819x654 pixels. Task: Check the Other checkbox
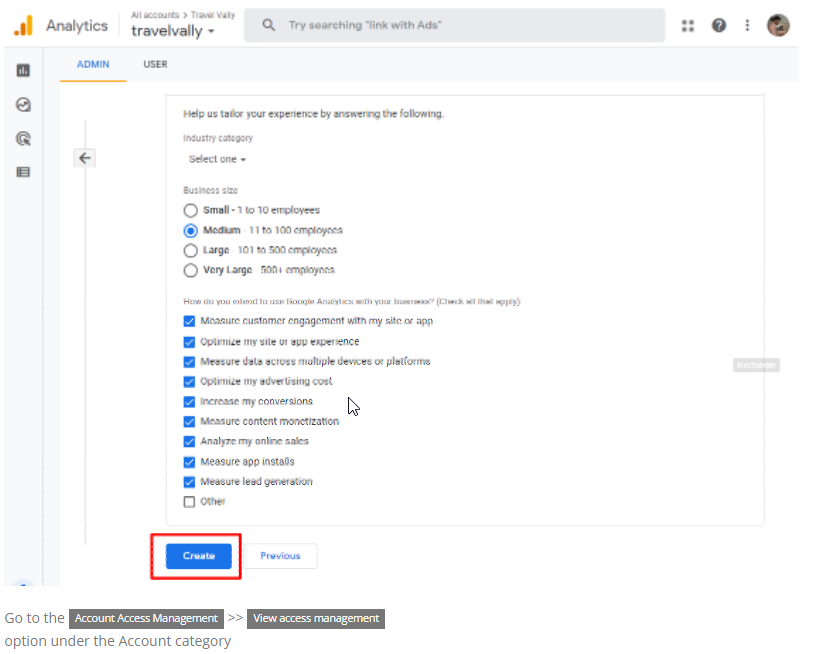click(189, 501)
